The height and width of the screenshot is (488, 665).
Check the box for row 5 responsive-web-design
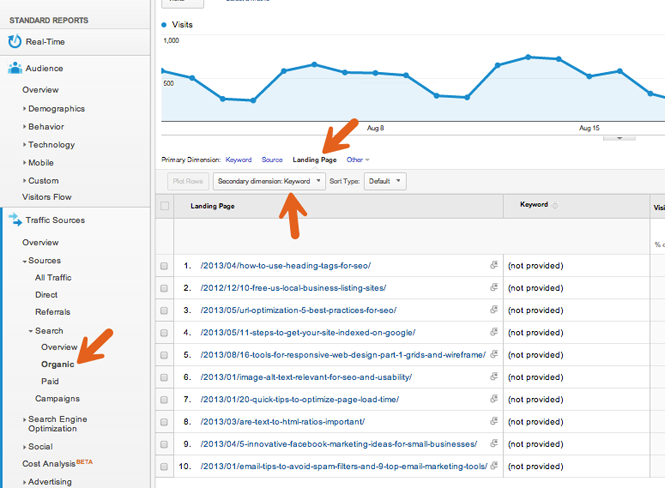pyautogui.click(x=164, y=355)
